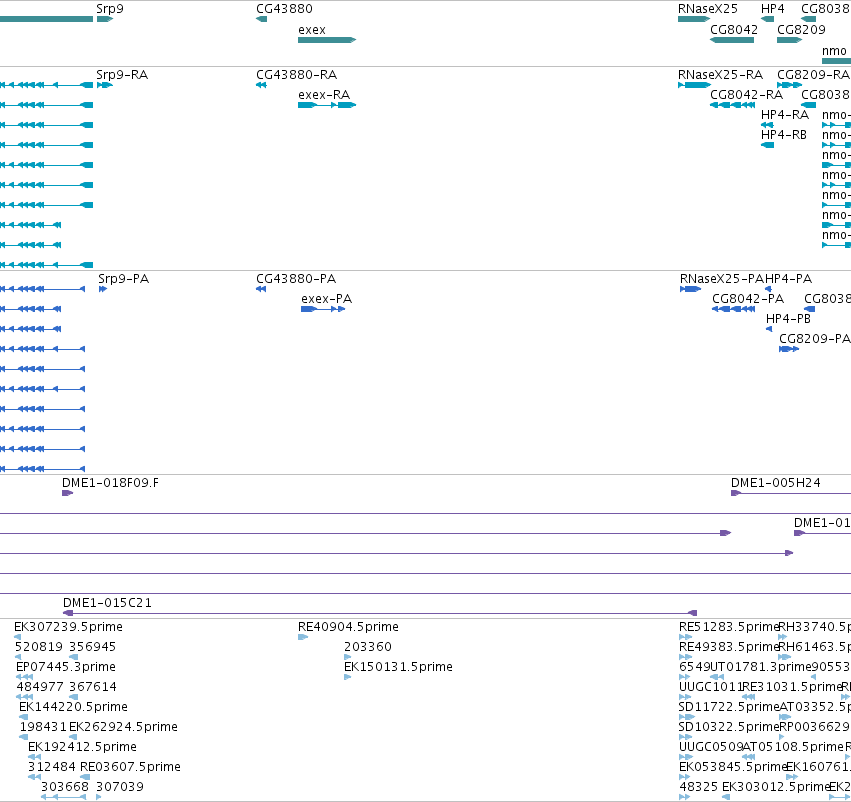Click the RE51283.5prime EST label
This screenshot has width=851, height=802.
coord(729,626)
